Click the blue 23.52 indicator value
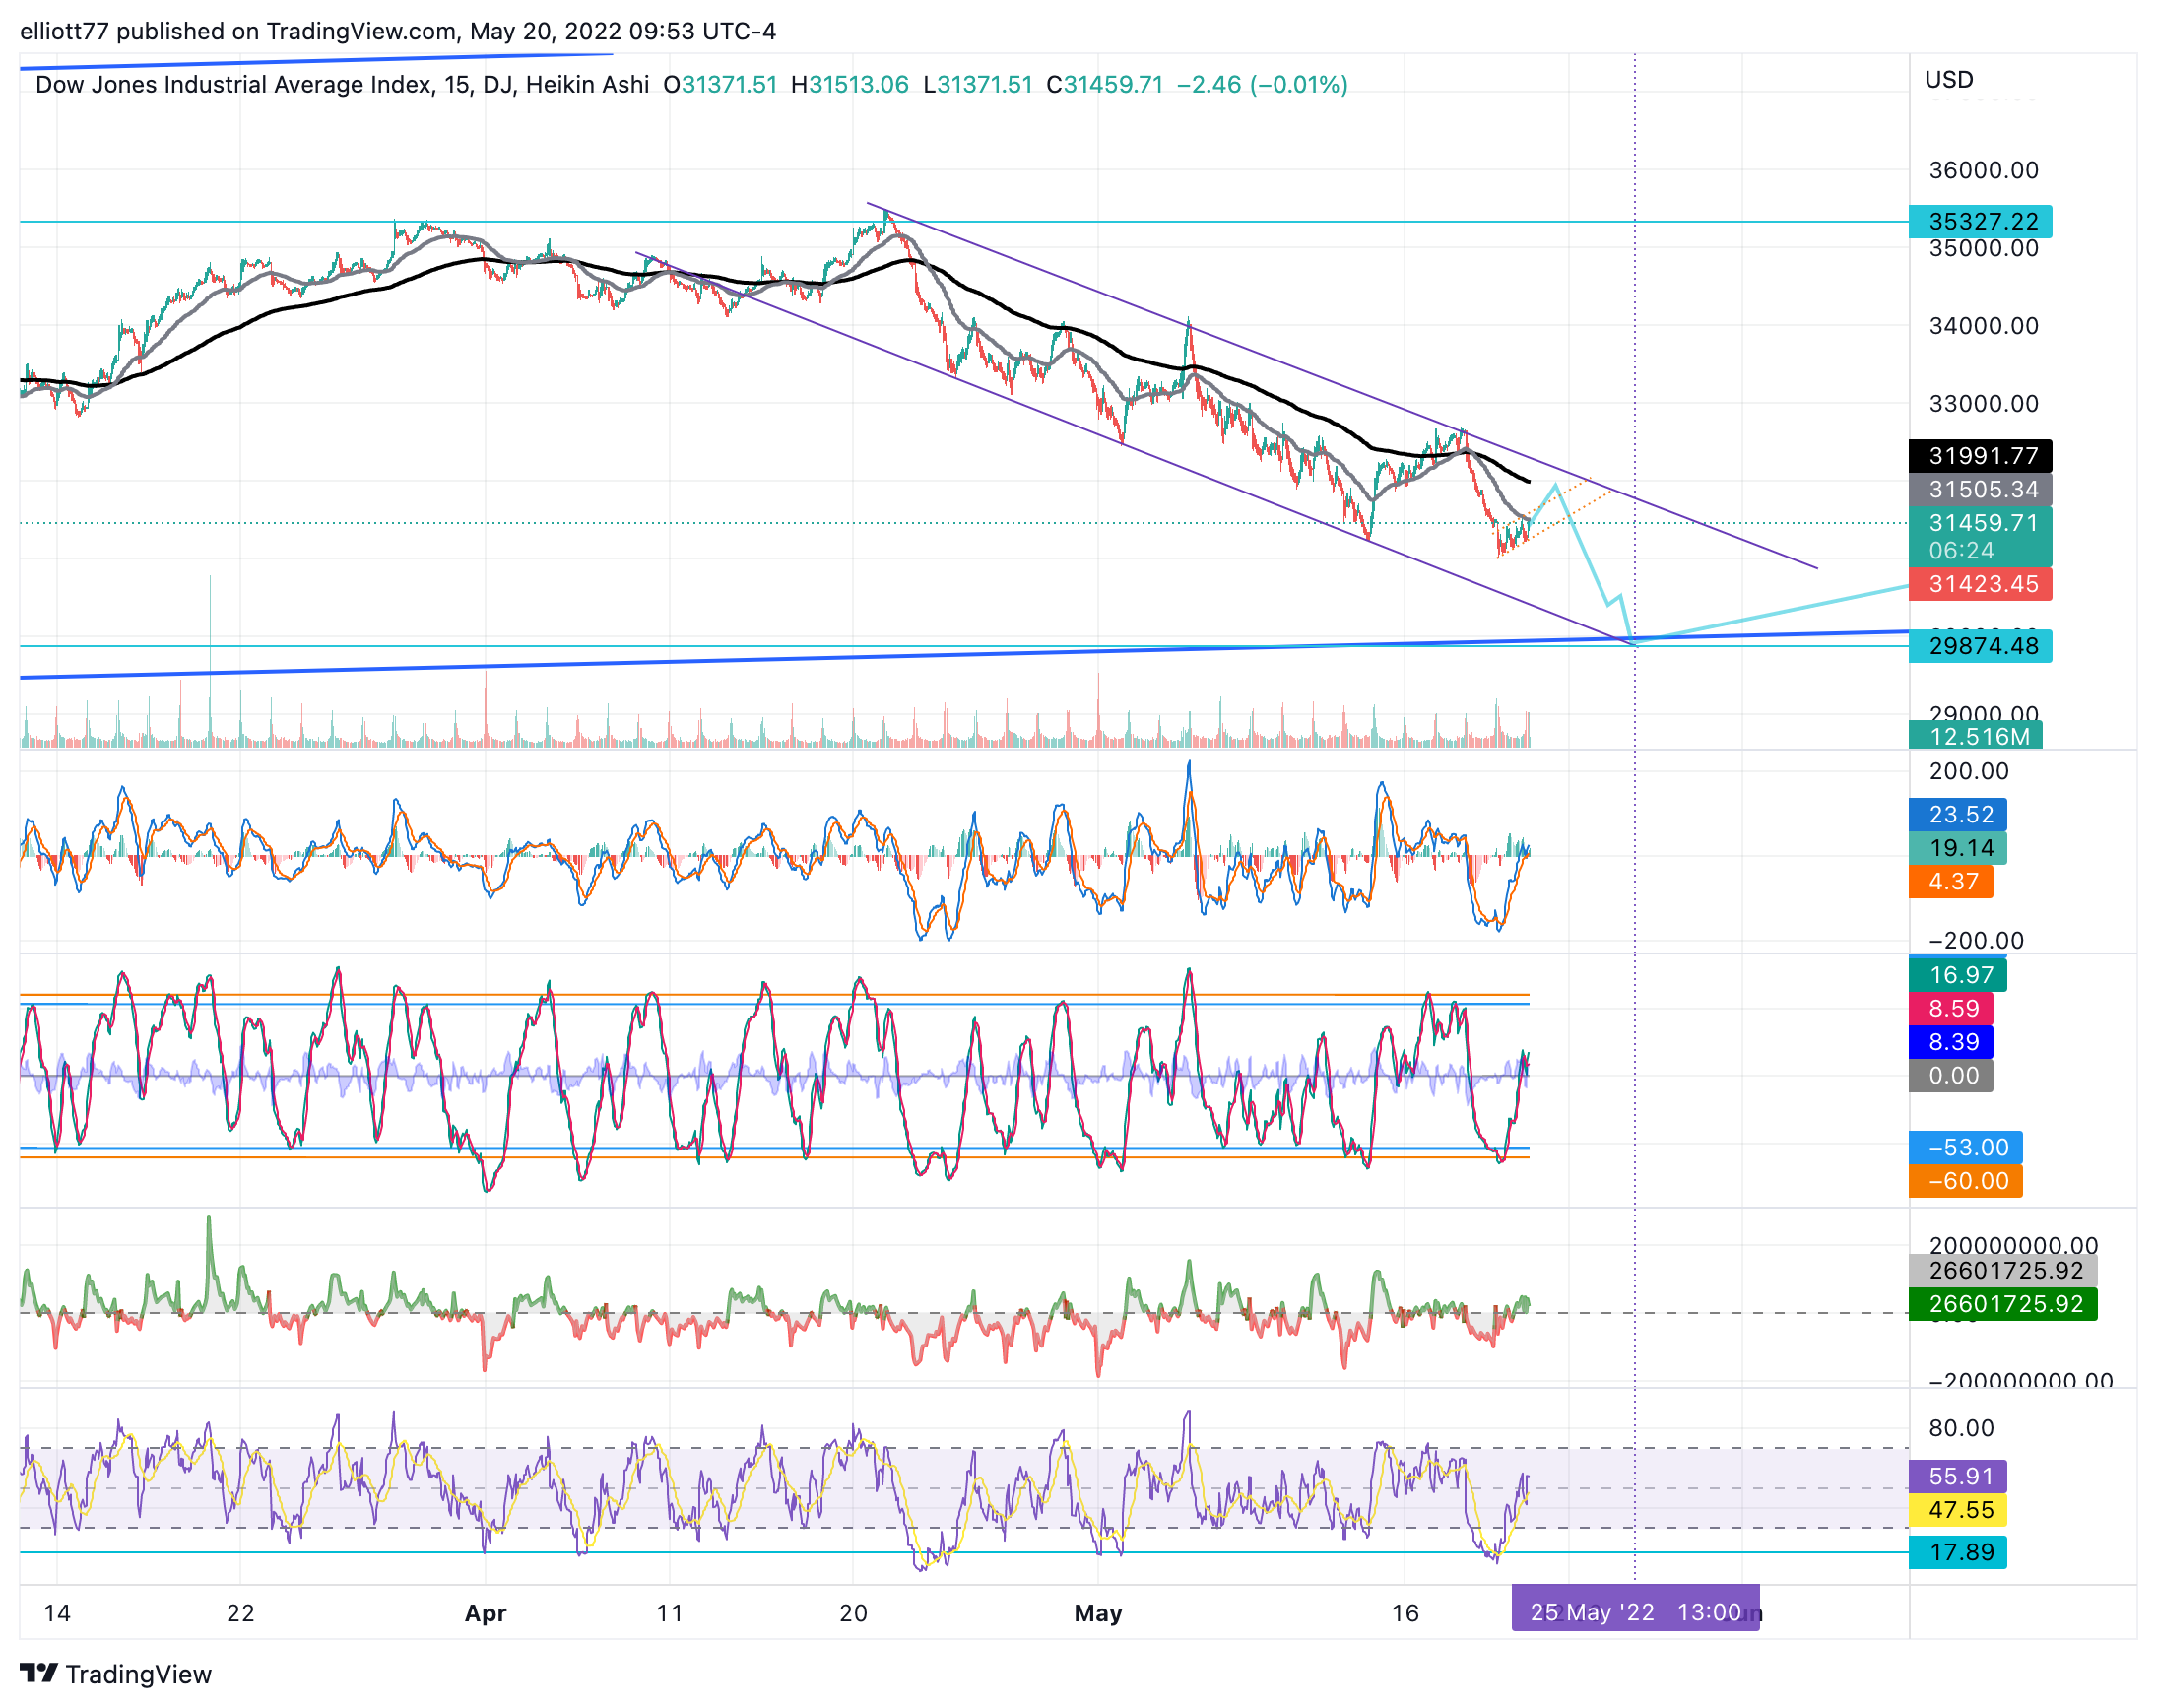This screenshot has width=2157, height=1708. pos(1957,814)
